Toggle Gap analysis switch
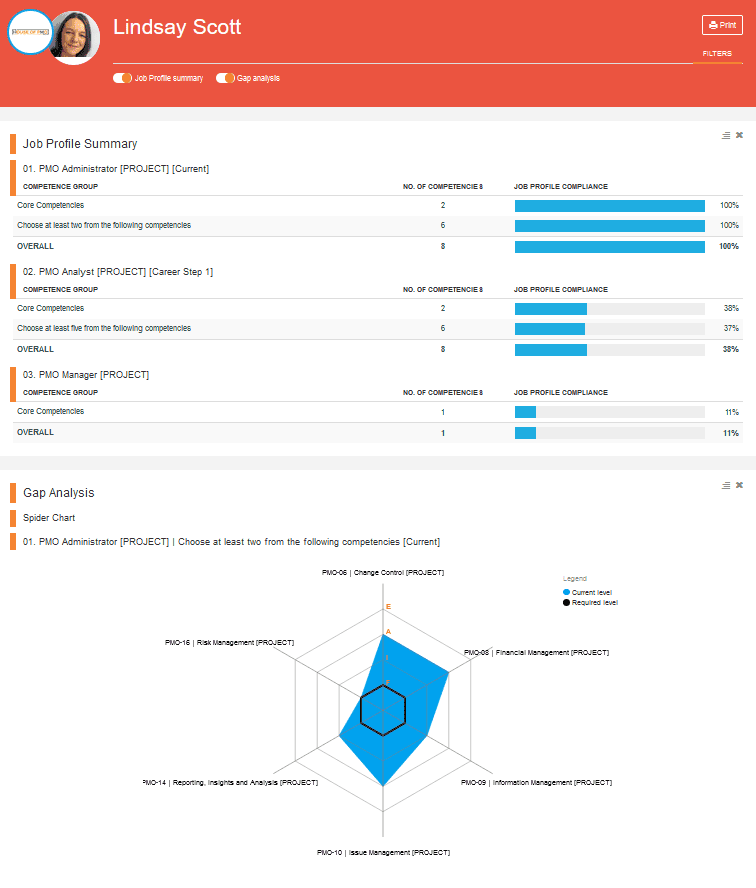This screenshot has height=888, width=756. 225,78
